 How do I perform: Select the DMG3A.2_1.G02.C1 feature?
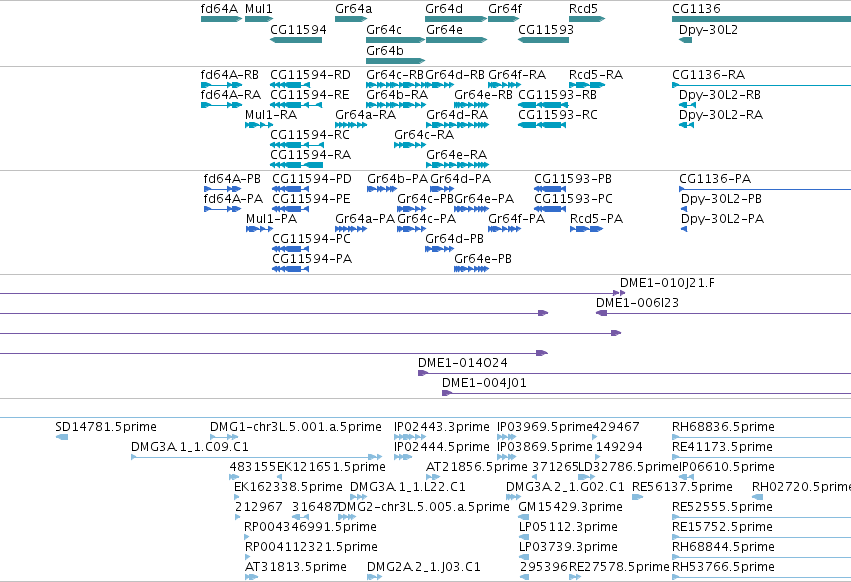513,497
